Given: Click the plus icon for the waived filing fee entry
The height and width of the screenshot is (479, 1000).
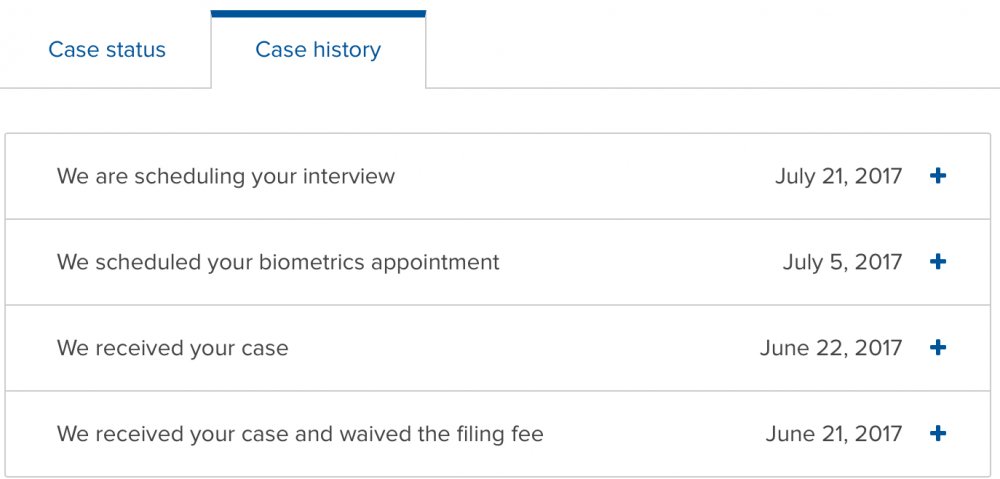Looking at the screenshot, I should point(937,434).
